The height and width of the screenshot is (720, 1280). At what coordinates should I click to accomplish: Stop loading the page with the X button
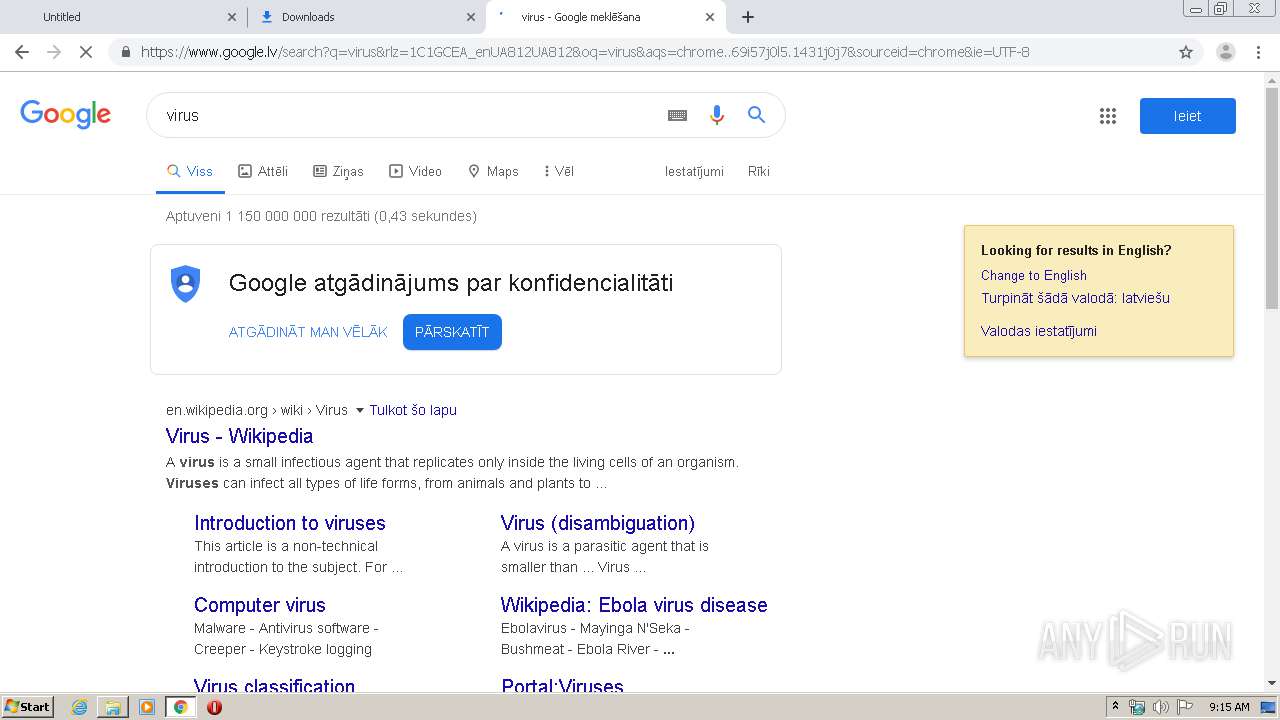pos(86,52)
